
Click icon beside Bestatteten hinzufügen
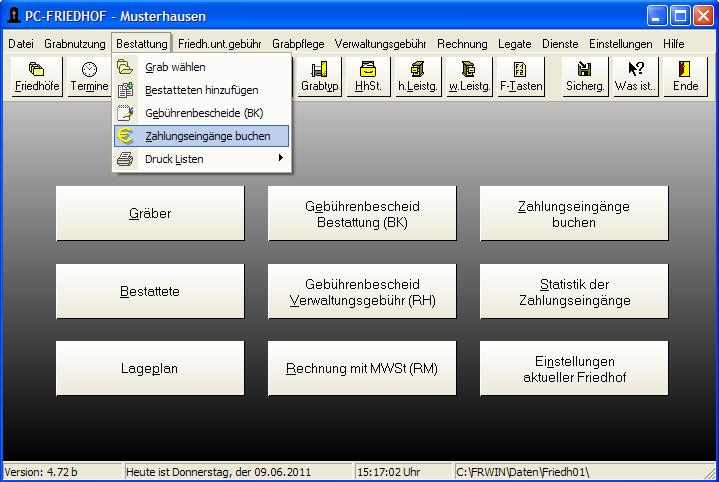pyautogui.click(x=125, y=90)
